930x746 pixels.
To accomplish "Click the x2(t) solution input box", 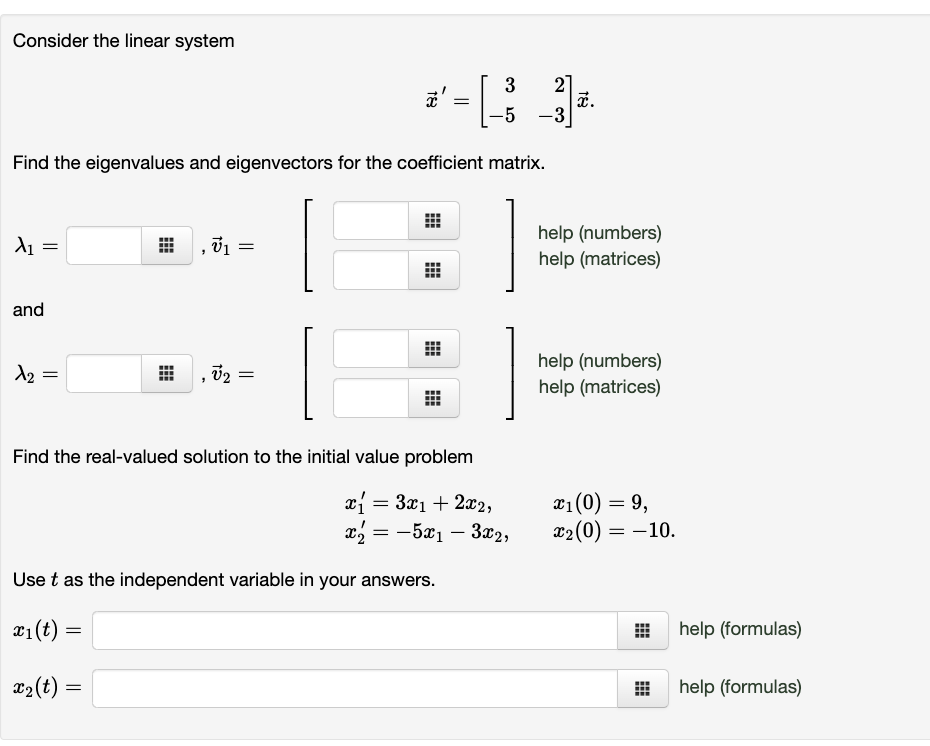I will (x=350, y=687).
